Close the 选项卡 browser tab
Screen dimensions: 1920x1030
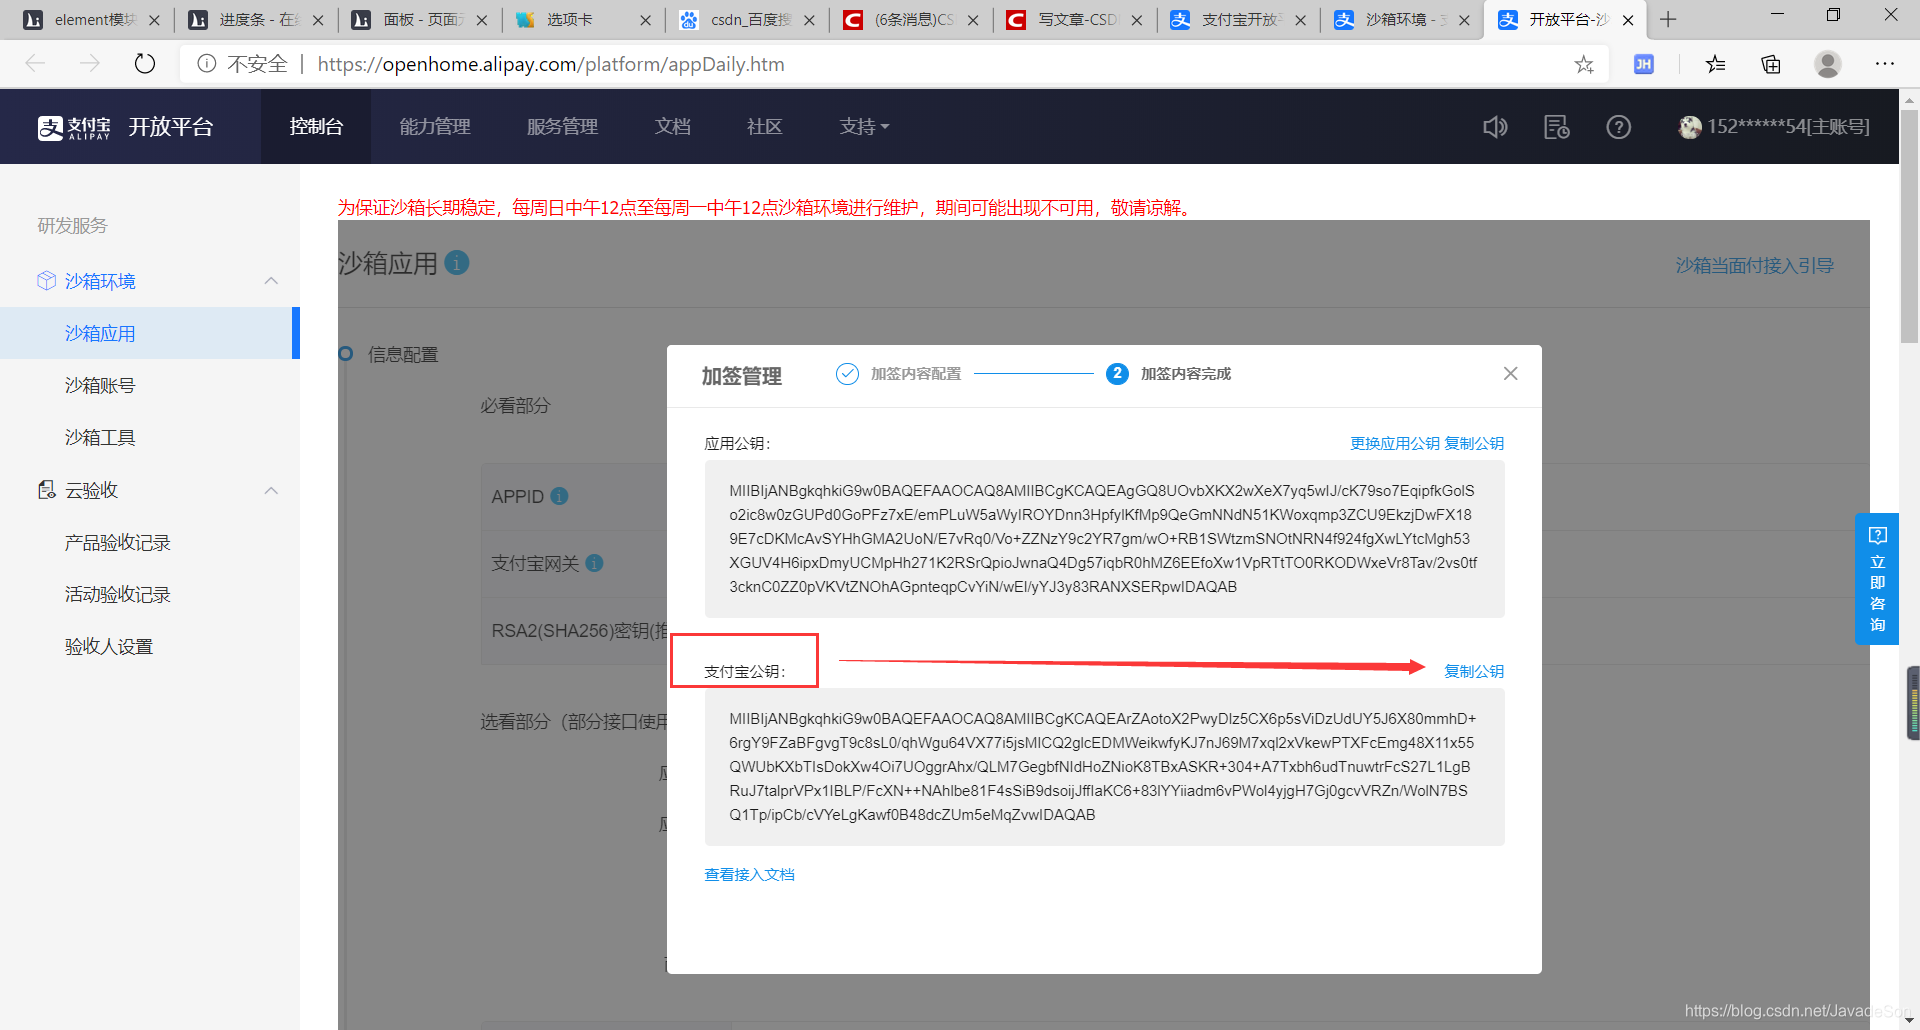click(x=645, y=20)
